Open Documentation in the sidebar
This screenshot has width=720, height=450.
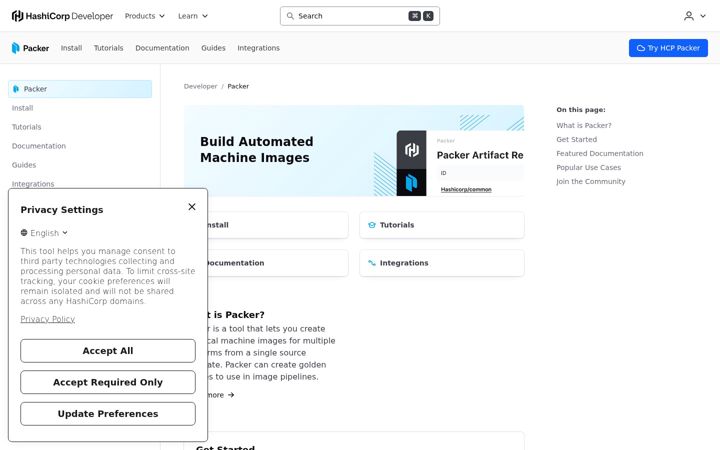click(39, 146)
